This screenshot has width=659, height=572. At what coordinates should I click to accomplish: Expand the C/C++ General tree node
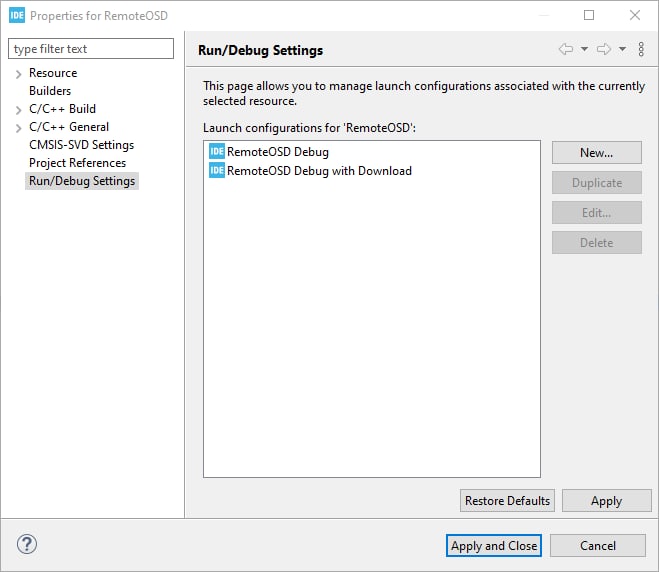click(18, 128)
